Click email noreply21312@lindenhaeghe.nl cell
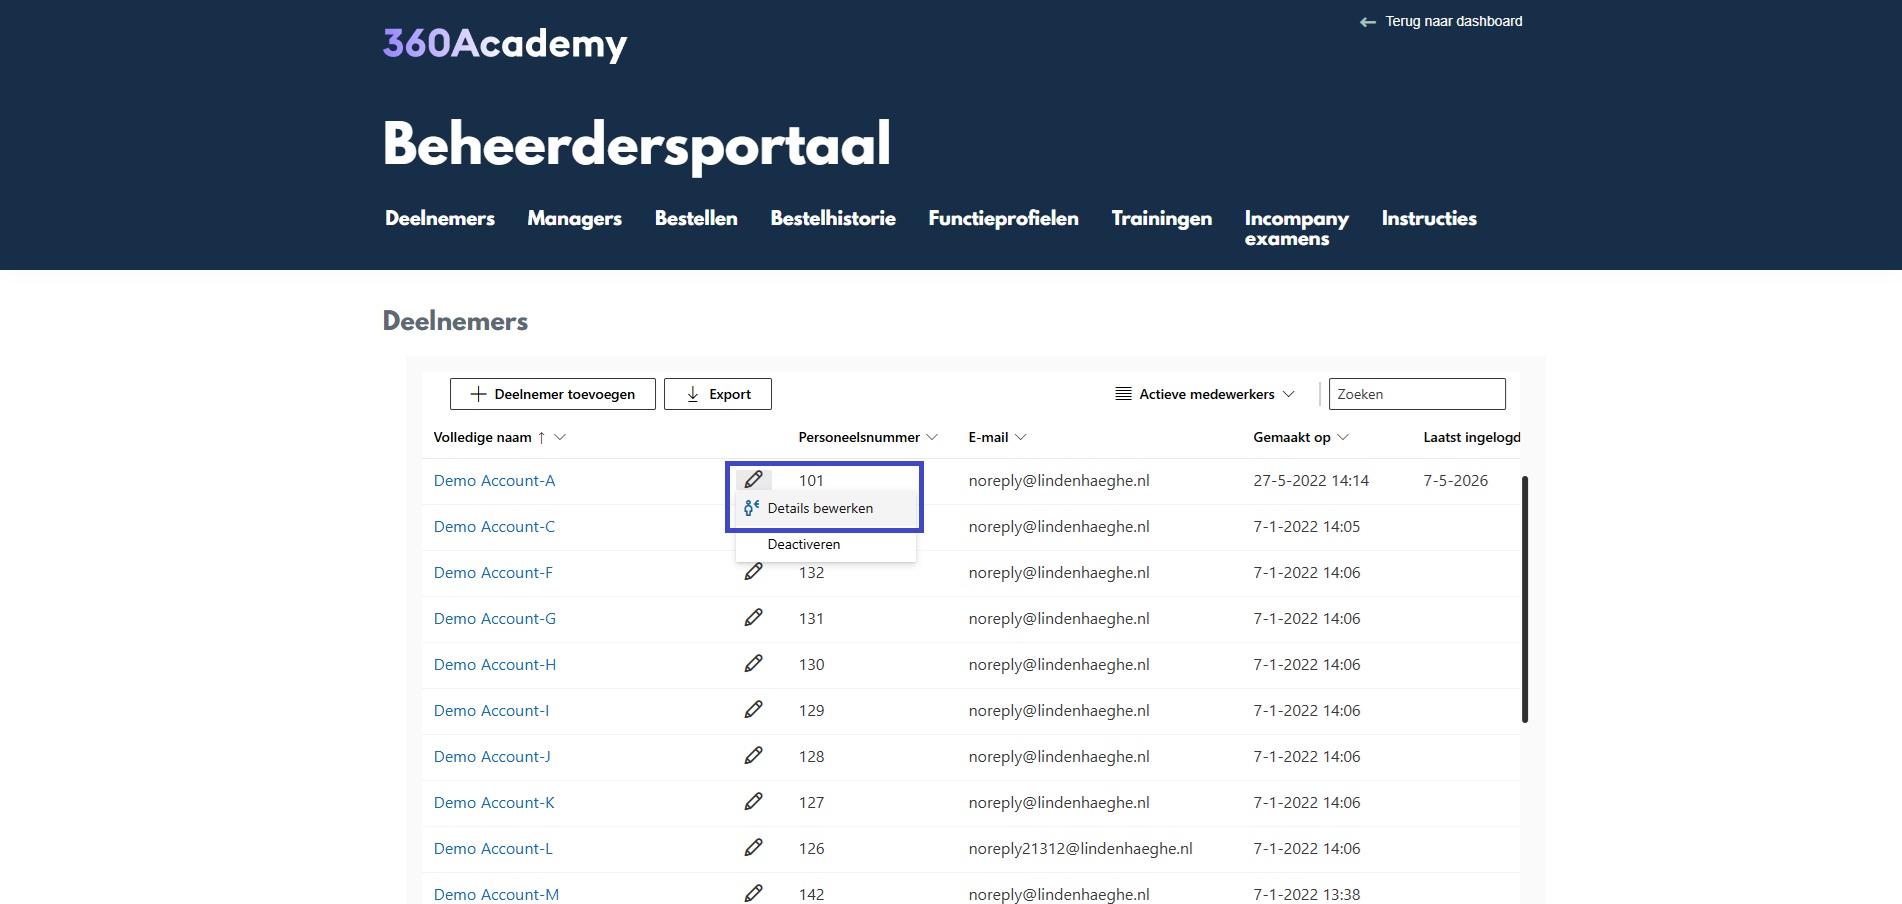Viewport: 1902px width, 904px height. click(x=1080, y=848)
